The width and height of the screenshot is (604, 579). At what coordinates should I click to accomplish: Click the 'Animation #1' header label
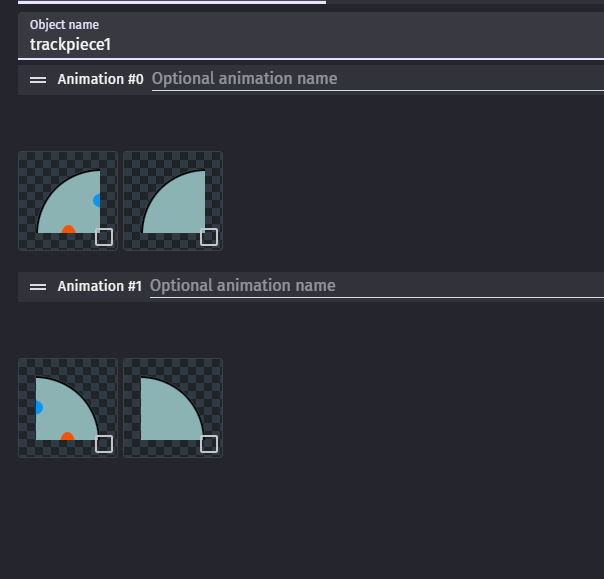99,286
